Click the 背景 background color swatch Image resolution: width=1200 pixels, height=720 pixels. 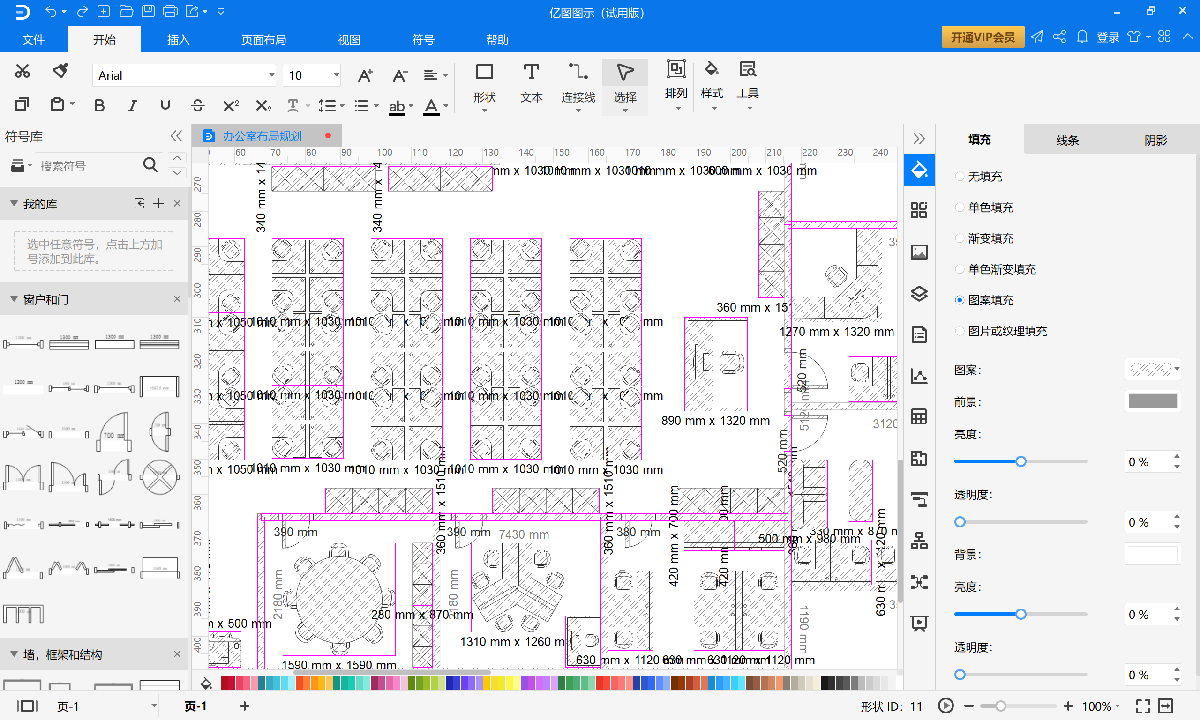pyautogui.click(x=1153, y=553)
